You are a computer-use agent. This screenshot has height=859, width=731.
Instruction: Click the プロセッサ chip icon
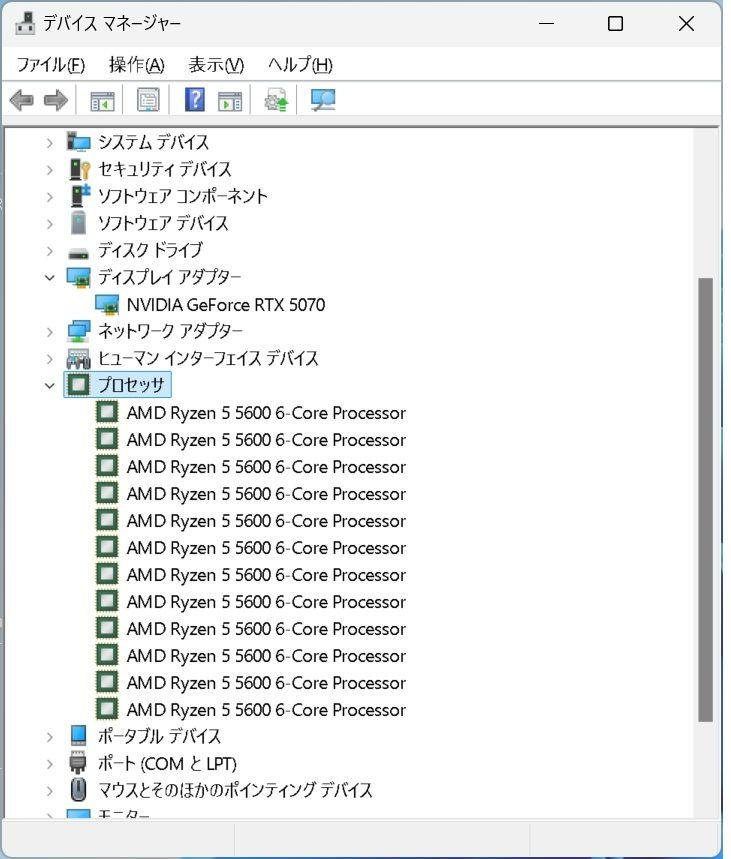[78, 385]
